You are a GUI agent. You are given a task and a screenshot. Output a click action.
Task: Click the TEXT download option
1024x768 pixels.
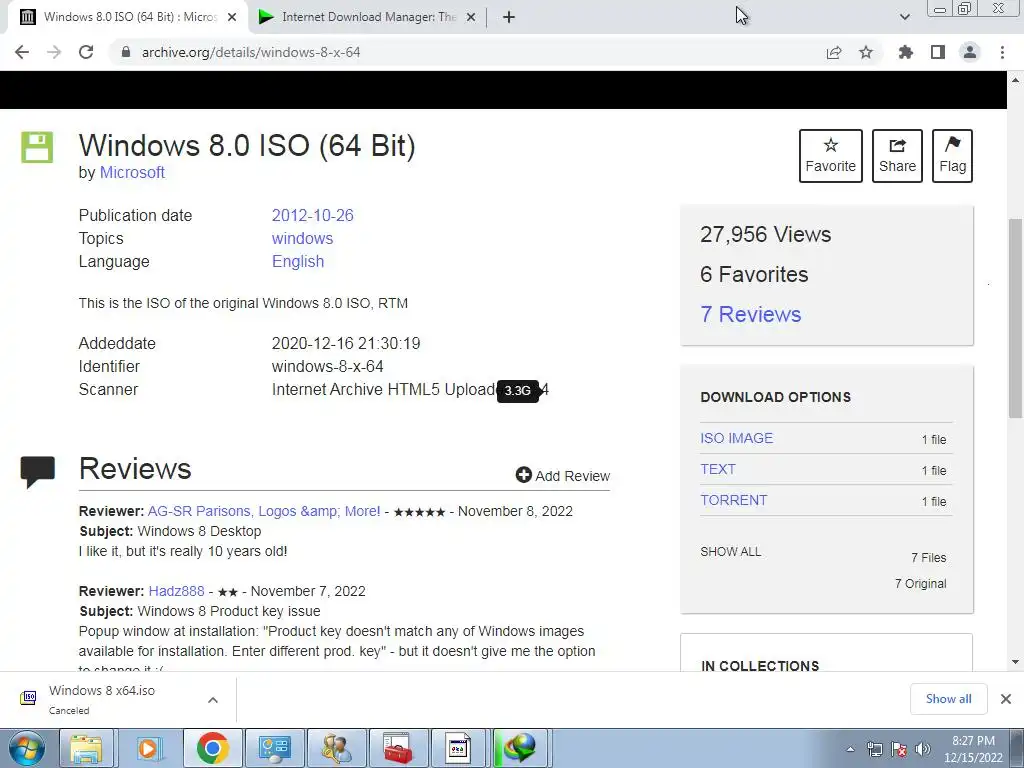click(718, 470)
